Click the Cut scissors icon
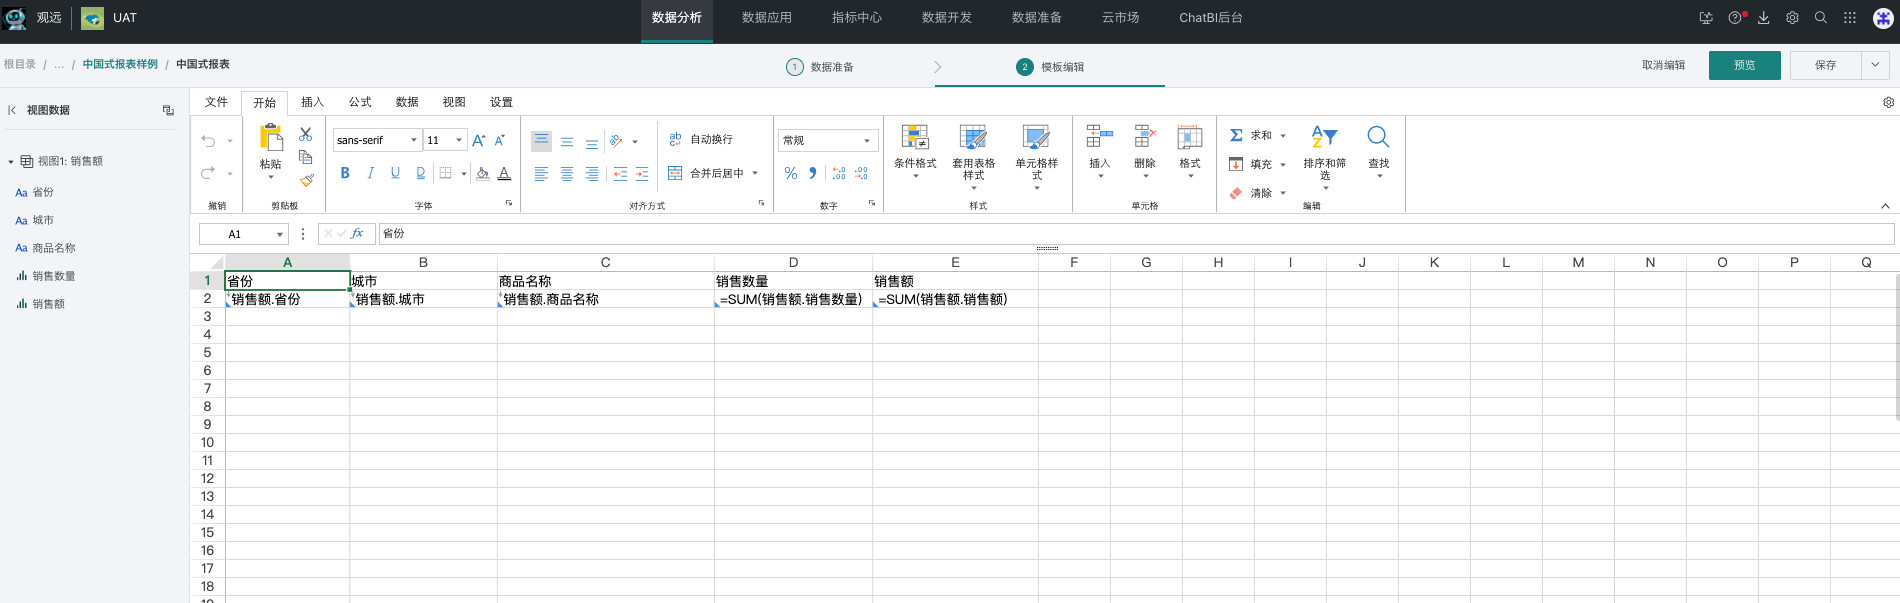Screen dimensions: 1900x603 [306, 134]
